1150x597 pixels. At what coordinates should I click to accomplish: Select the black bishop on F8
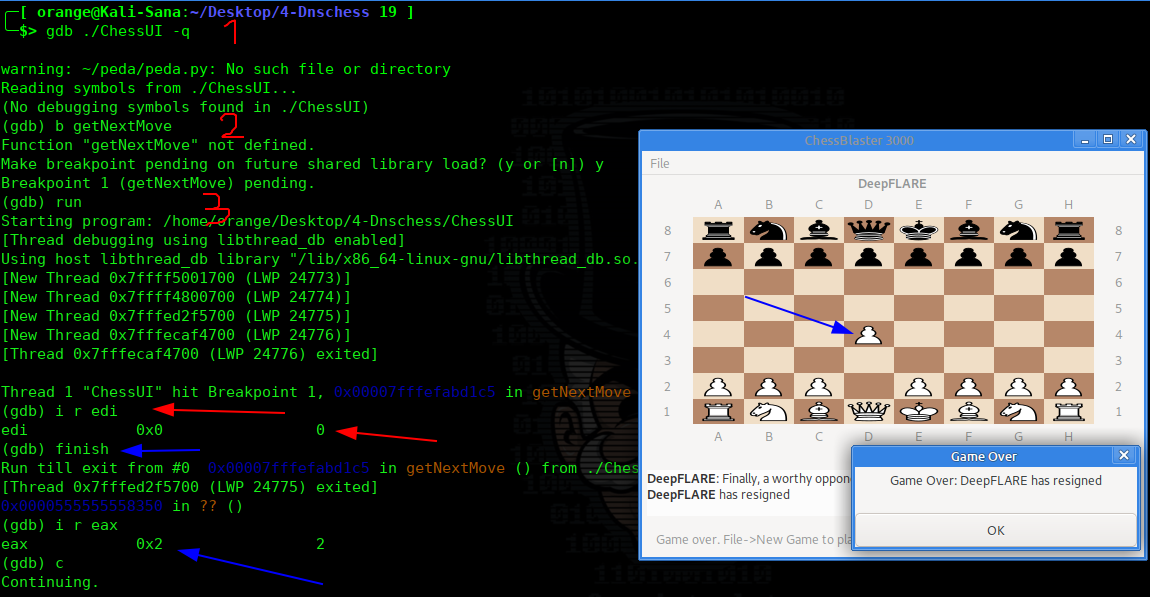point(968,230)
